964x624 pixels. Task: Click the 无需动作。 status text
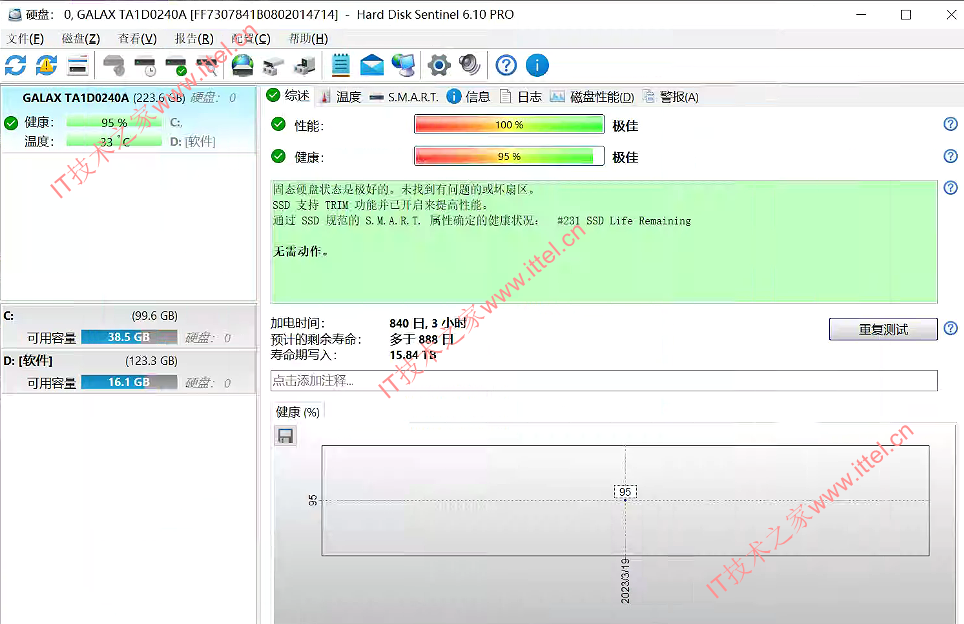coord(301,251)
